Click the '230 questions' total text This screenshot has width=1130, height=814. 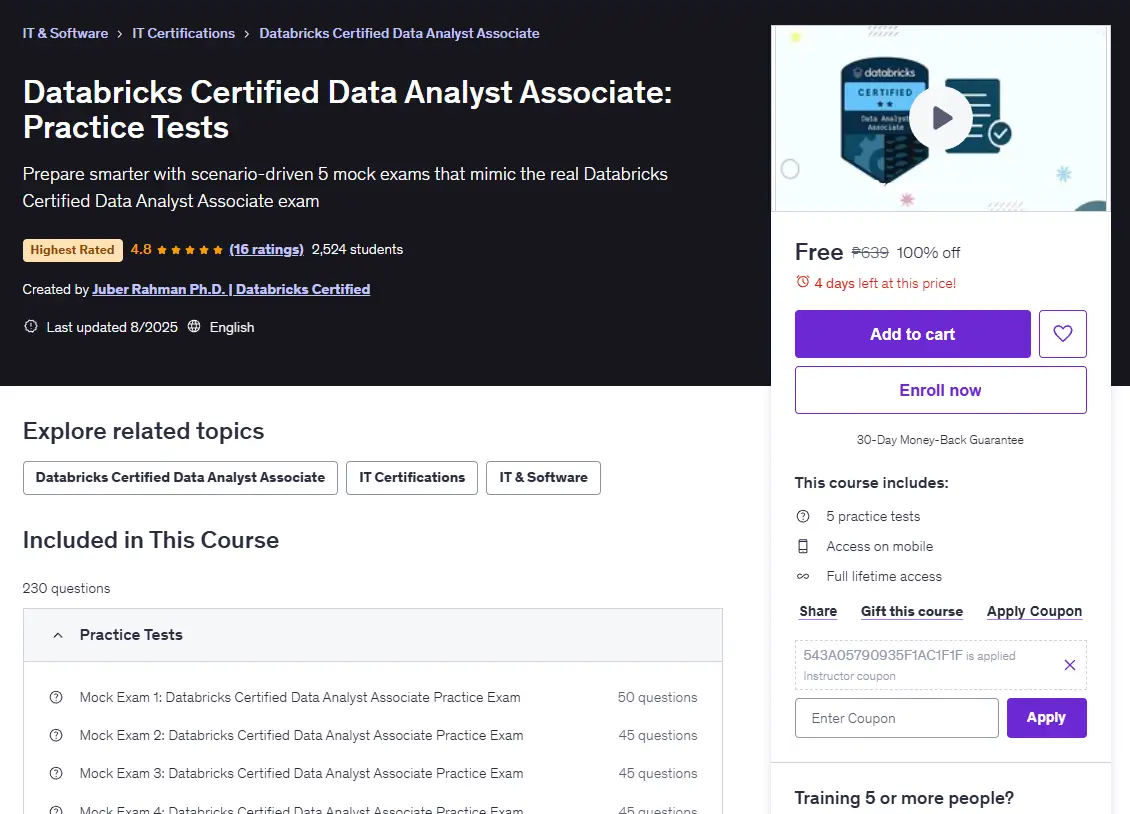coord(66,588)
